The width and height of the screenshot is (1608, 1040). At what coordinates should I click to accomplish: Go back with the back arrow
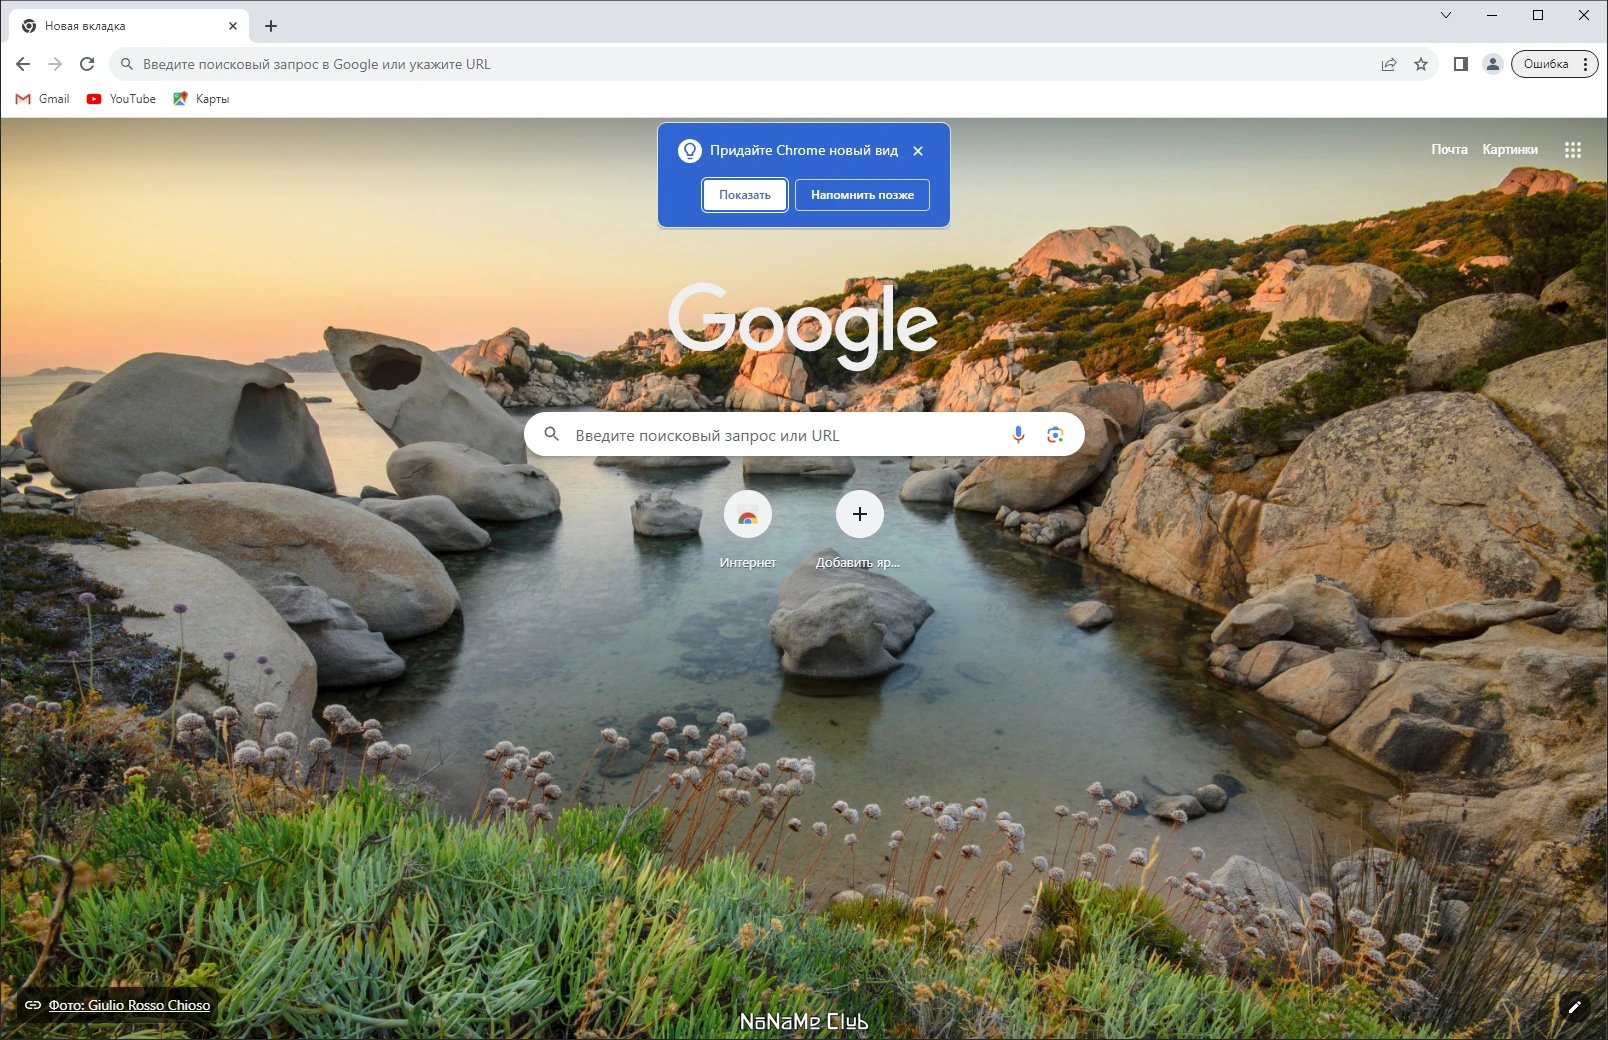[23, 64]
